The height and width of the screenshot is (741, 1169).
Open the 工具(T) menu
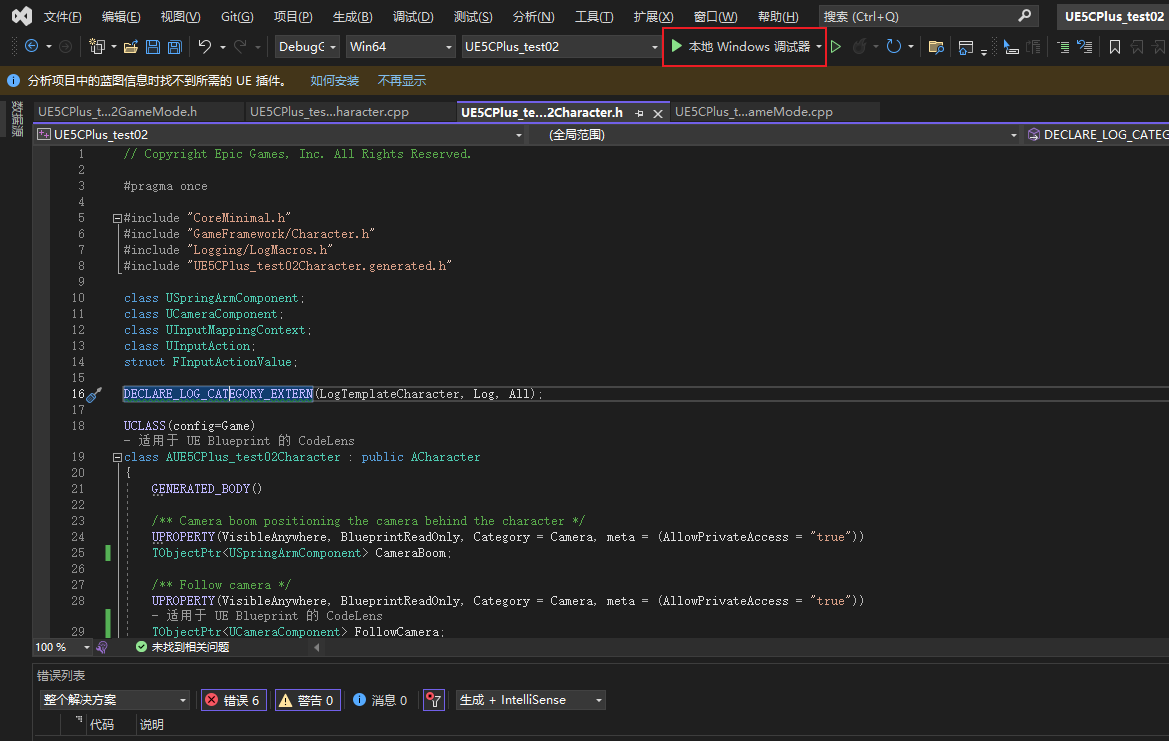coord(594,16)
